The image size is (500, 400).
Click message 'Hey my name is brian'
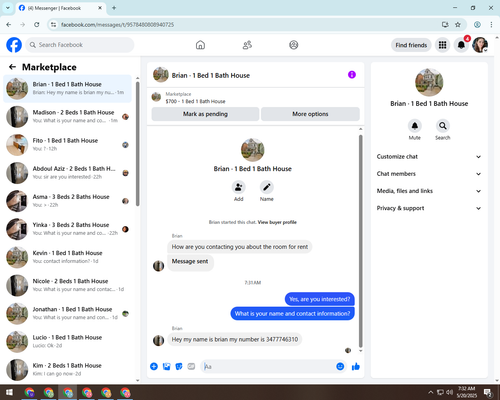[235, 340]
